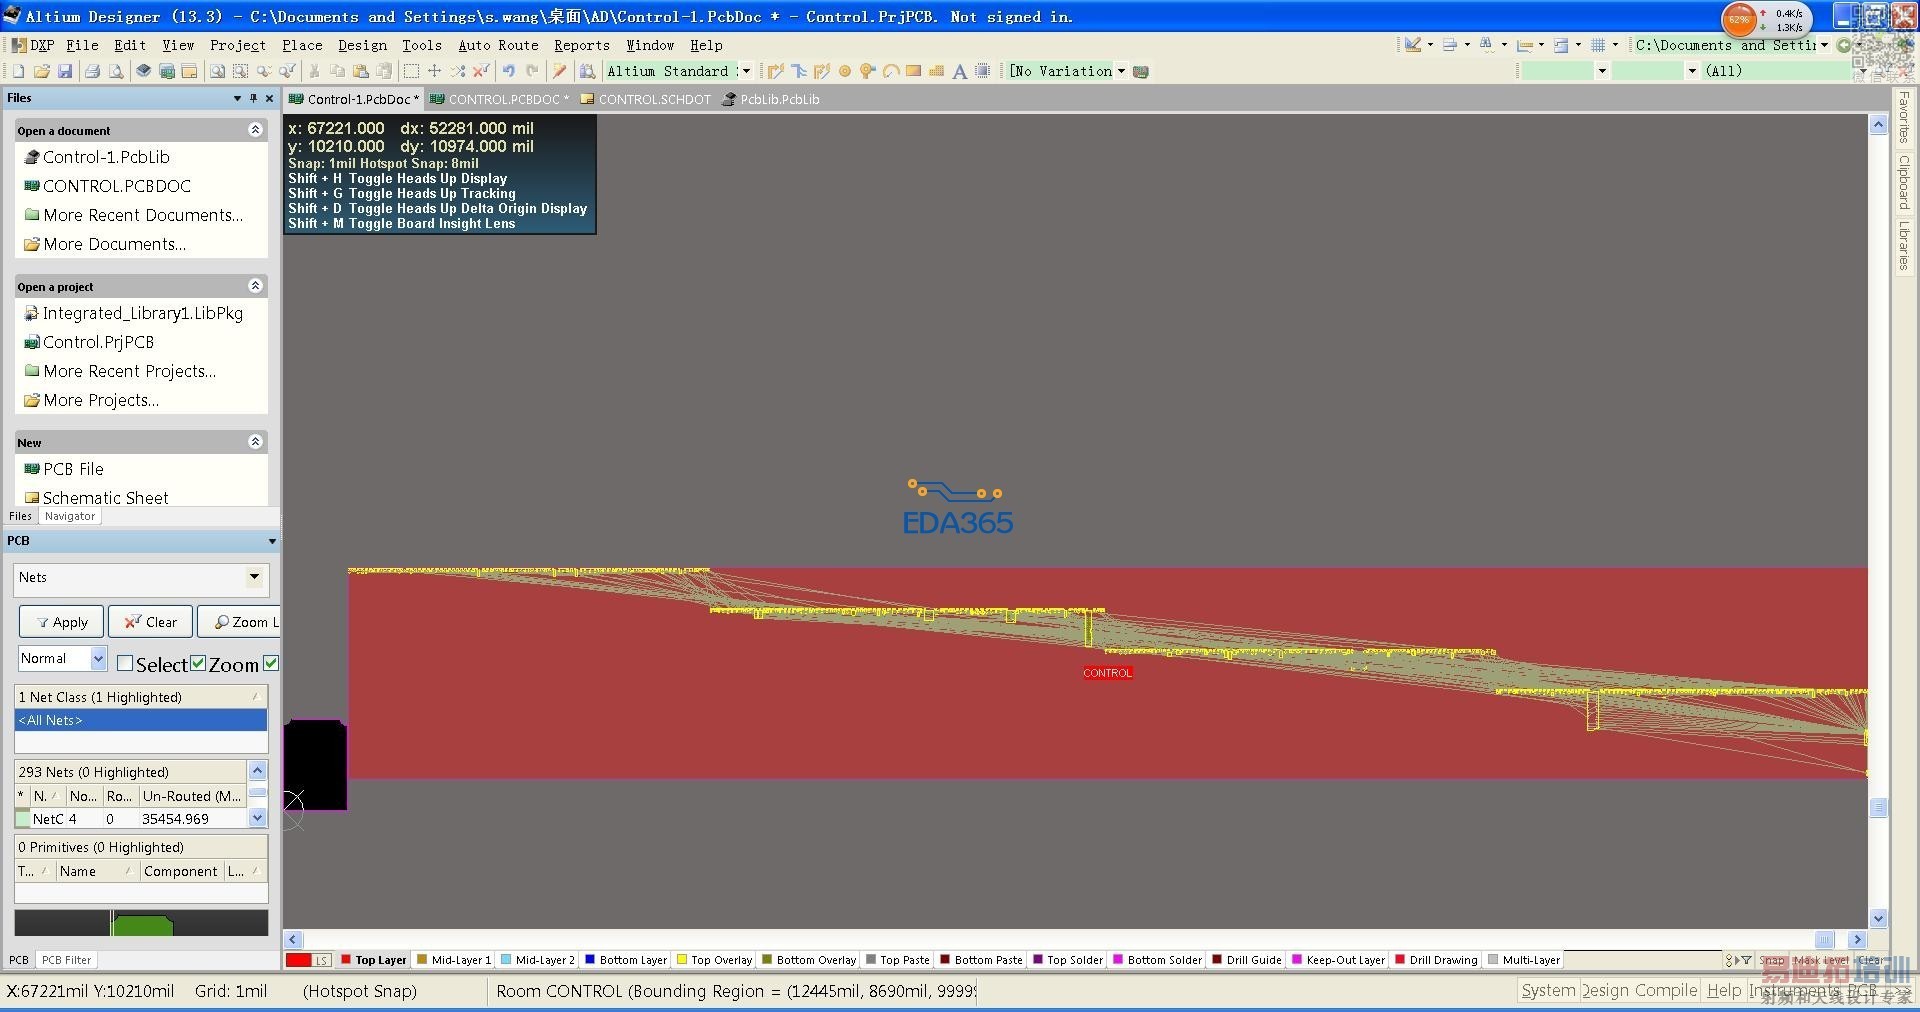Open More Recent Projects link
The width and height of the screenshot is (1920, 1012).
point(130,371)
